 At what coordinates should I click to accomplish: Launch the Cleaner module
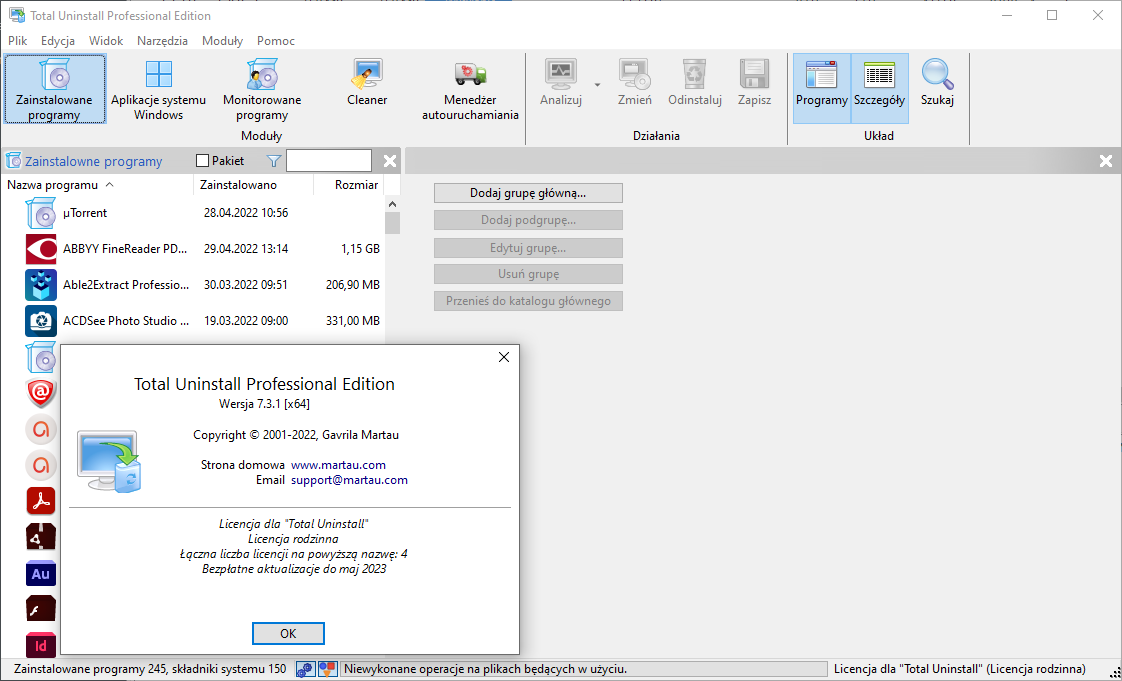(367, 82)
